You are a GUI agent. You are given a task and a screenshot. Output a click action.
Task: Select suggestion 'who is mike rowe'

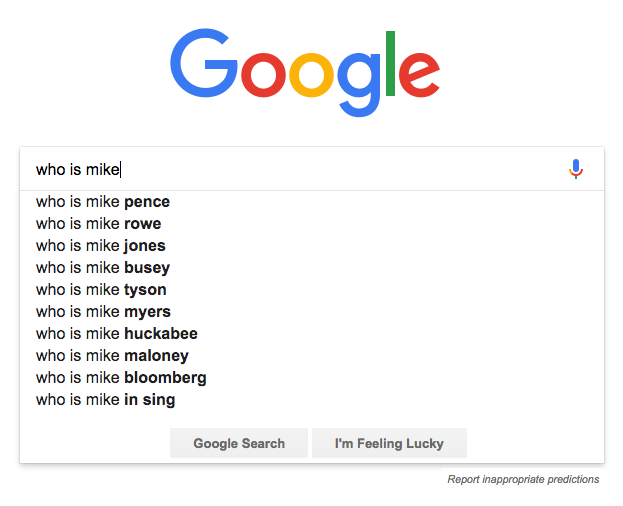[x=312, y=224]
